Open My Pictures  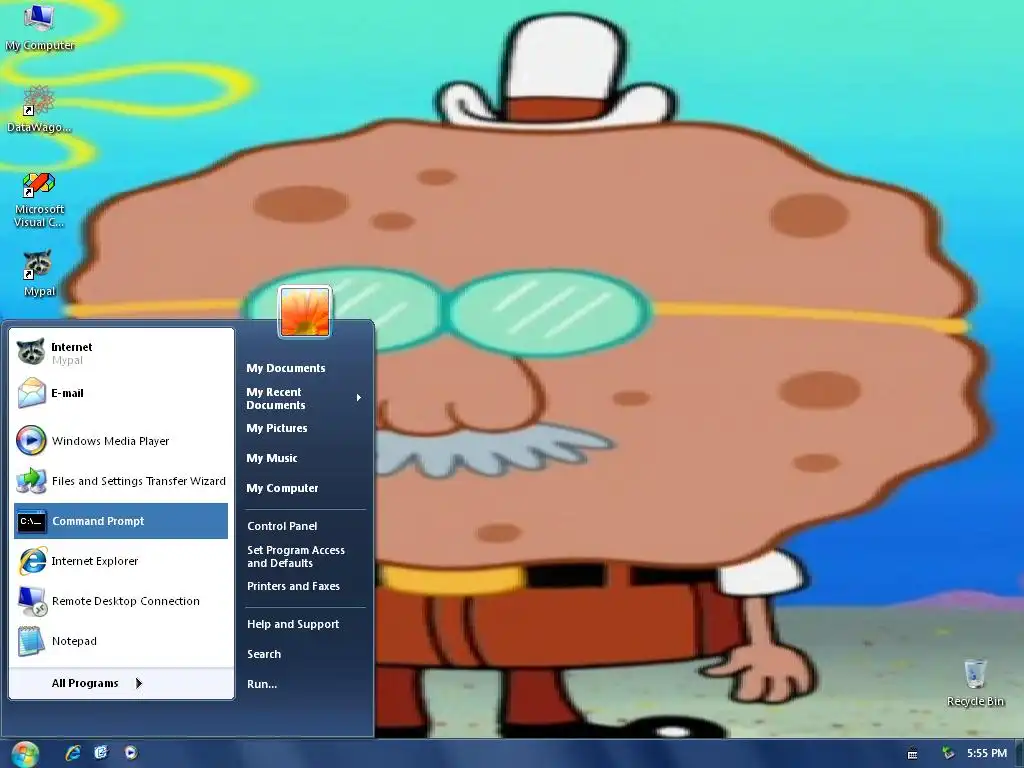[x=304, y=428]
